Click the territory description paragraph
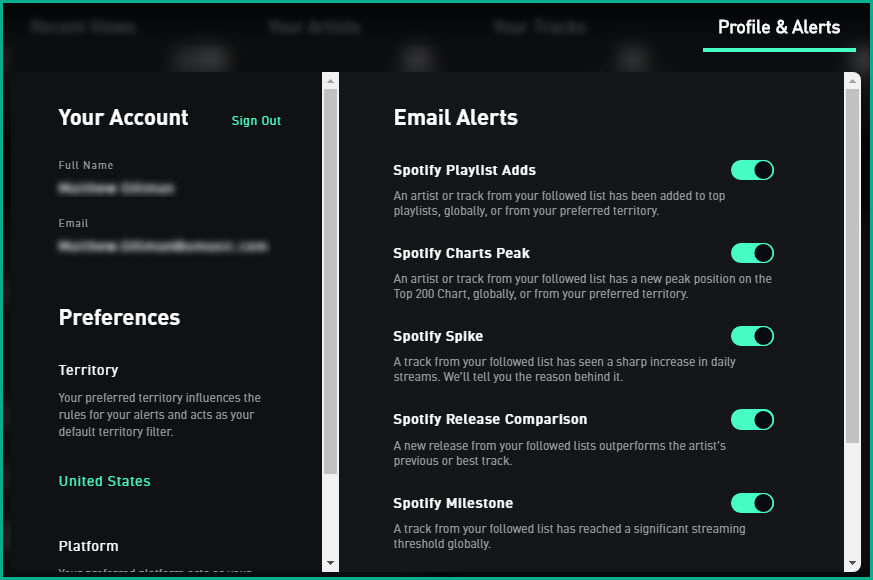Viewport: 873px width, 580px height. (160, 415)
